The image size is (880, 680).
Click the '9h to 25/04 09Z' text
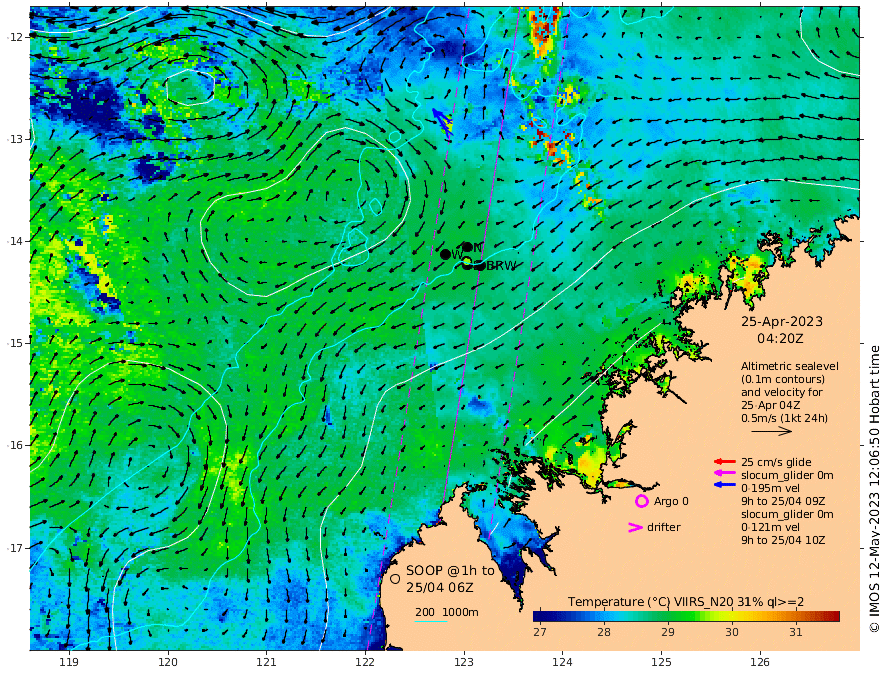click(x=783, y=501)
